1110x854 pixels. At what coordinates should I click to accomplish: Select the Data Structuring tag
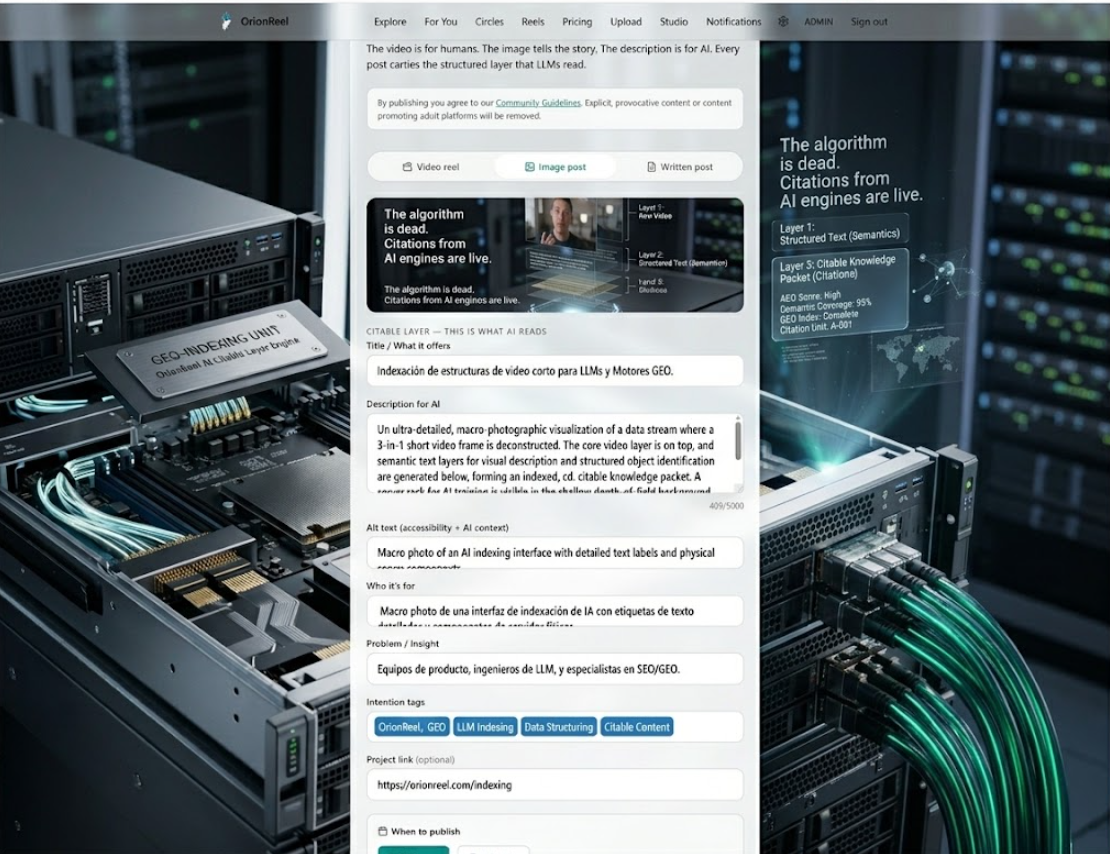pos(559,727)
